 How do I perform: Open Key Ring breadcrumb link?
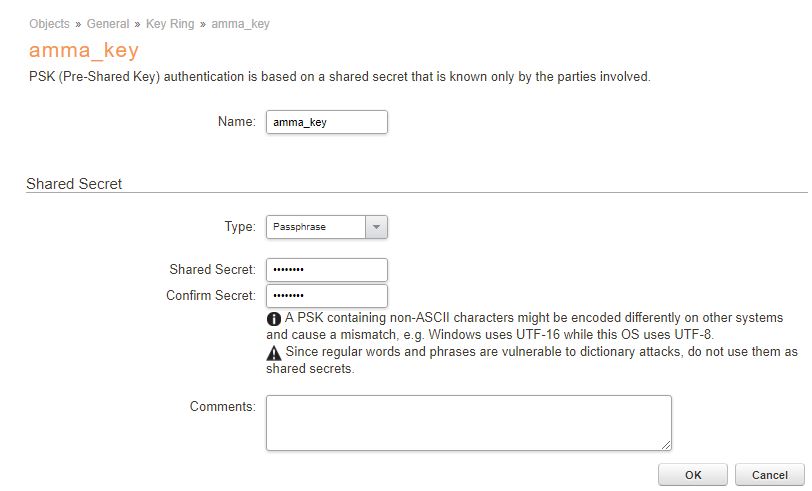(170, 24)
